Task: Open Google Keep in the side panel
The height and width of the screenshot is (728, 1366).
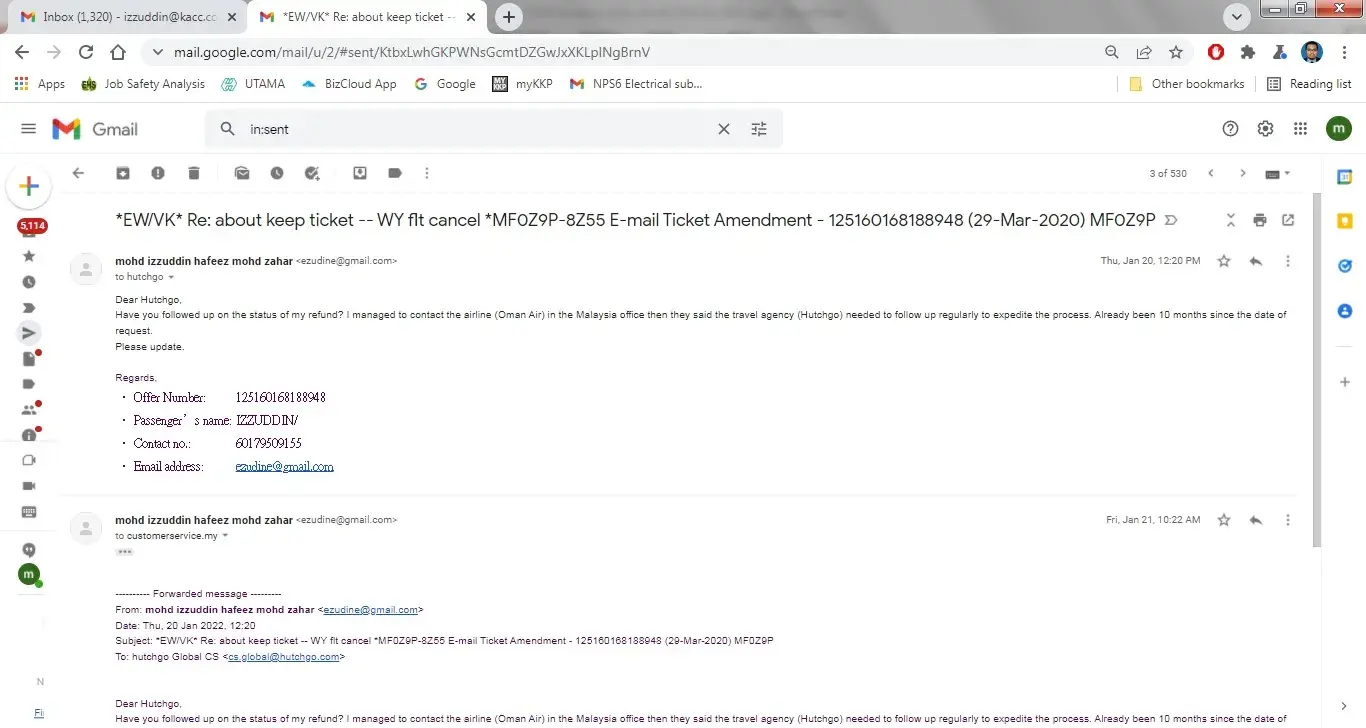Action: pyautogui.click(x=1345, y=221)
